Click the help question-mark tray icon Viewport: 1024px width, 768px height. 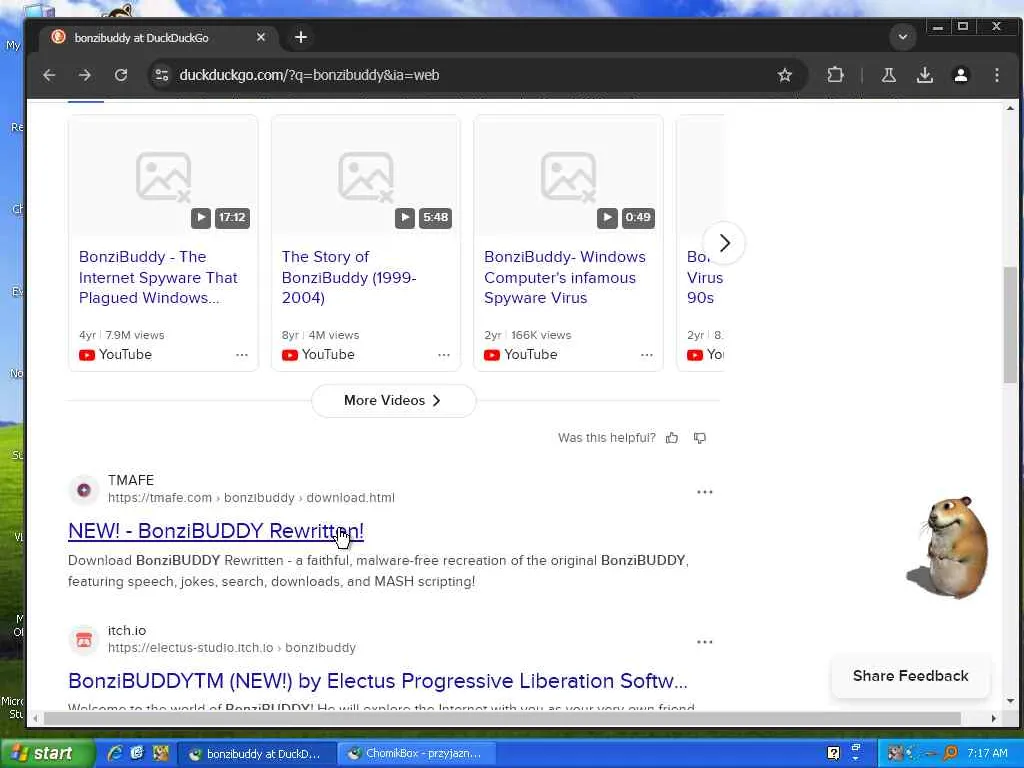[833, 753]
